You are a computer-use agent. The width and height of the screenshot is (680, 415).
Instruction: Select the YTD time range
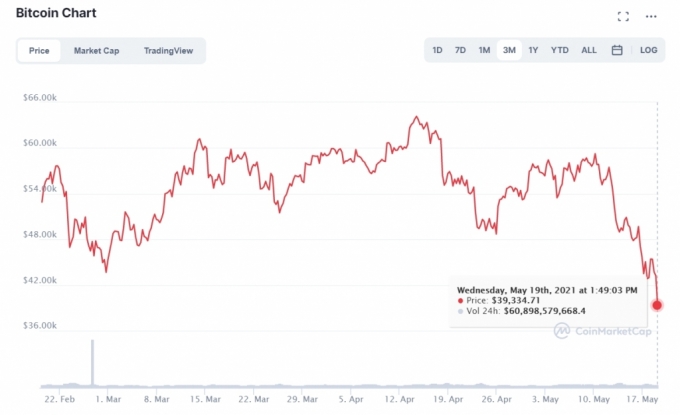point(560,50)
